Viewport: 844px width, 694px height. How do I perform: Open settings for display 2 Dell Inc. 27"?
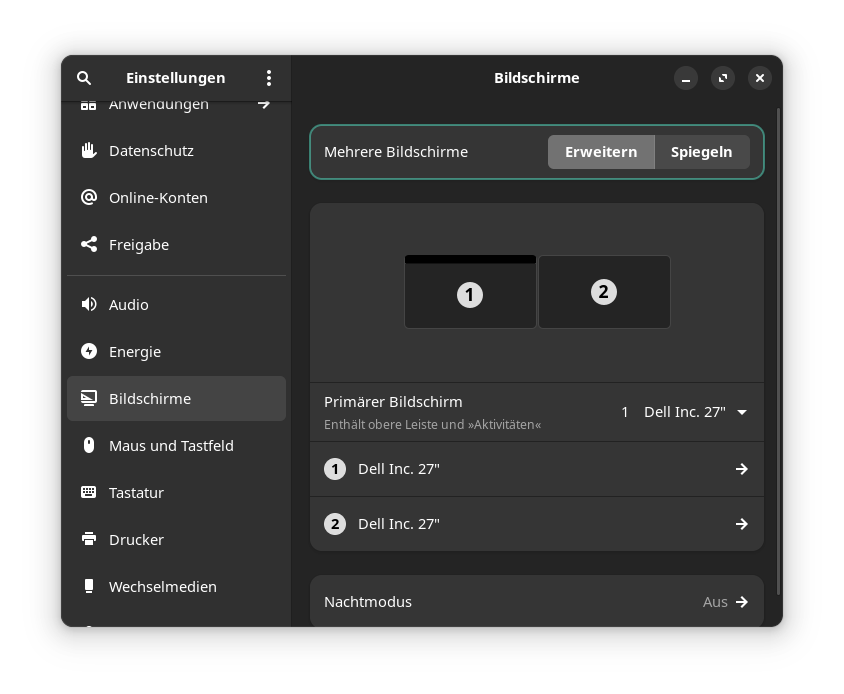tap(537, 524)
